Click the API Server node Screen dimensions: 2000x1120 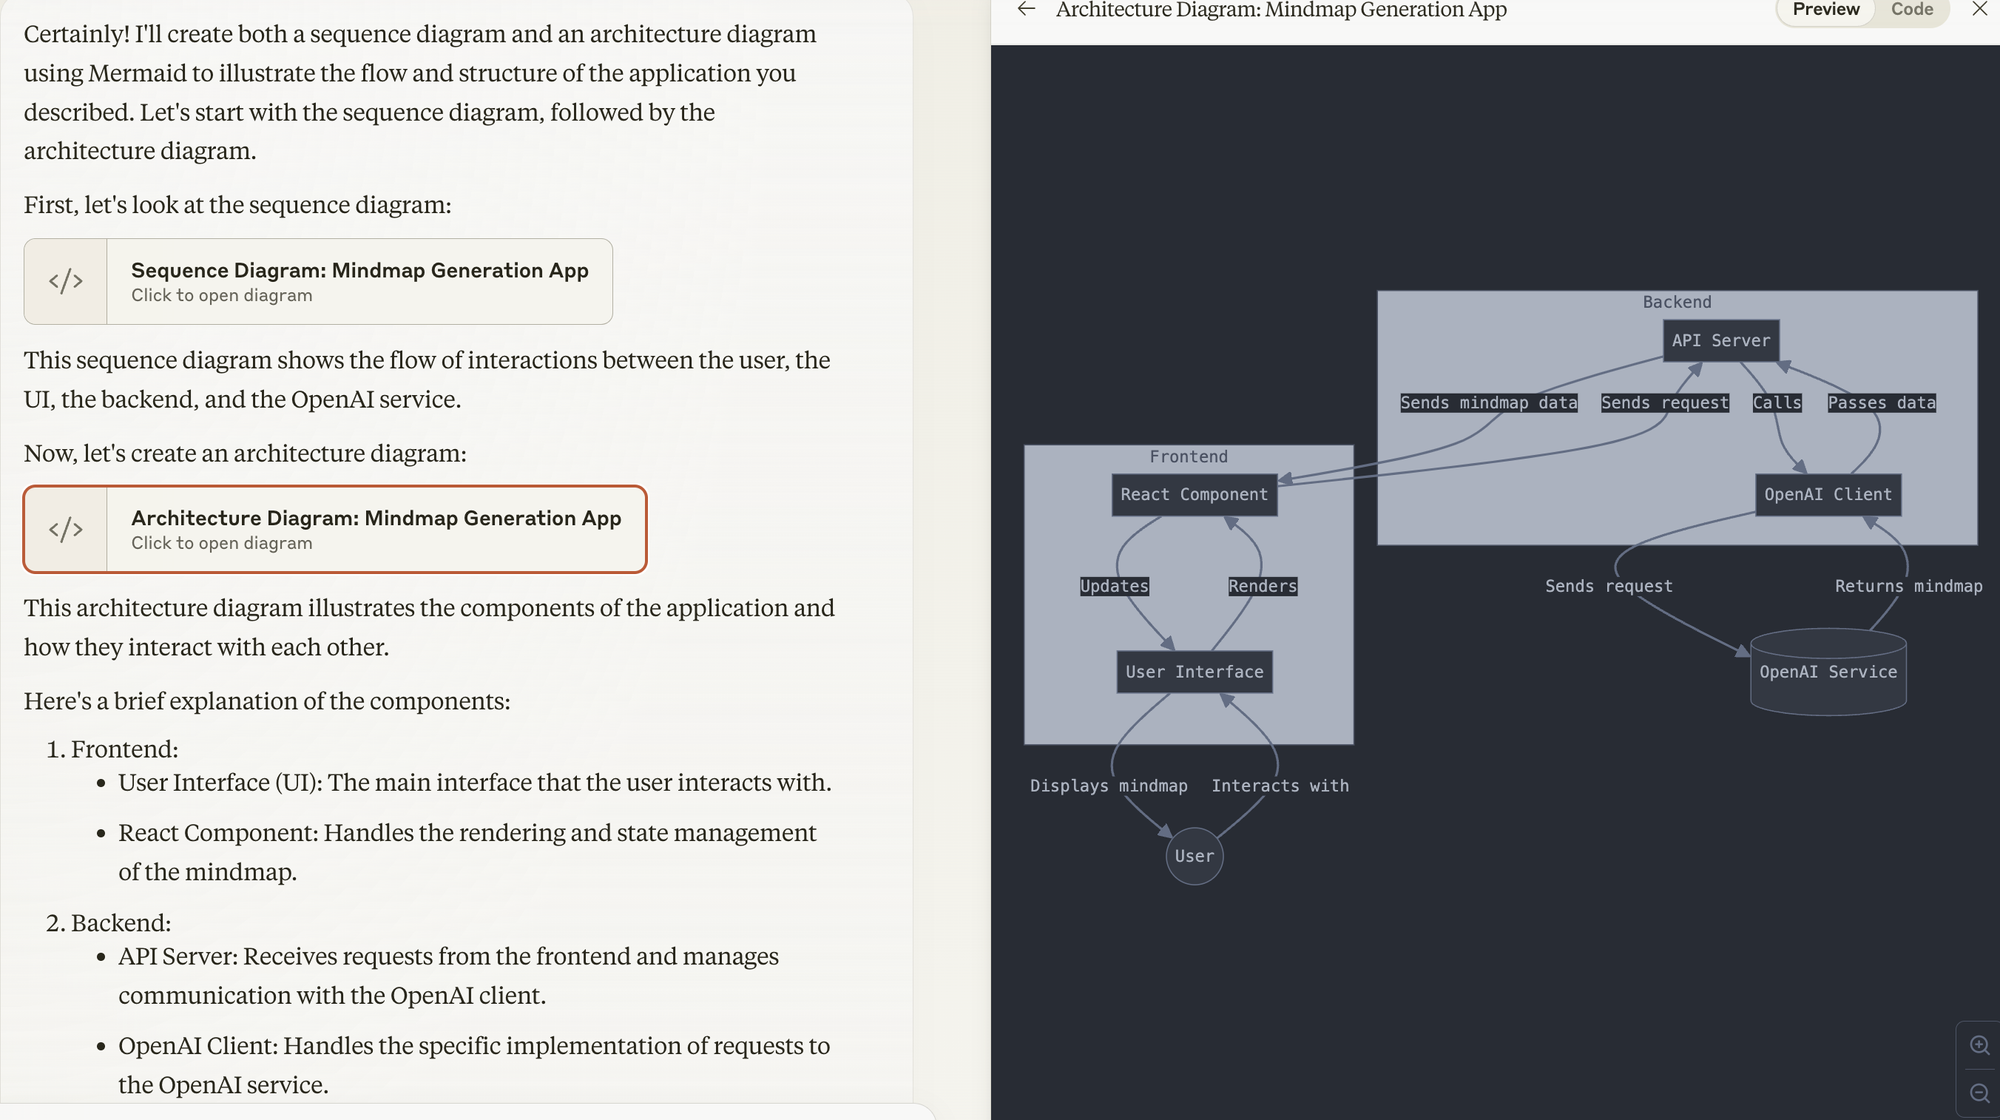click(1720, 341)
